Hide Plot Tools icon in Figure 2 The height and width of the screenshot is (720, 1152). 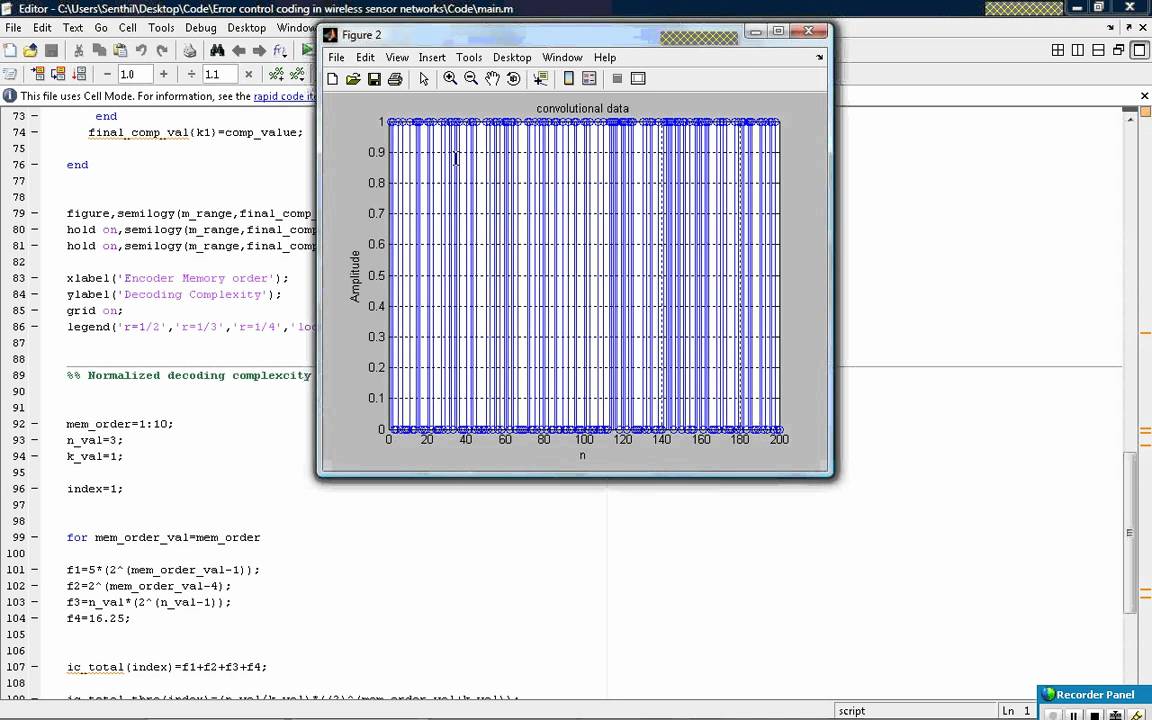(617, 79)
